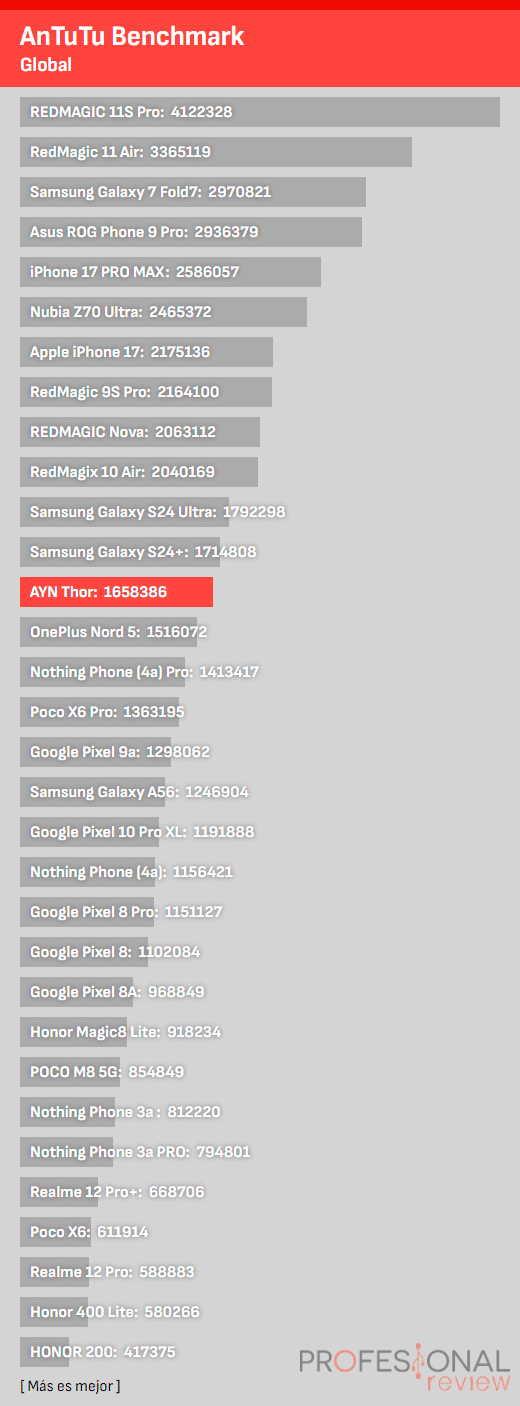Screen dimensions: 520x1406
Task: Select the Nubia Z70 Ultra bar
Action: pyautogui.click(x=163, y=312)
